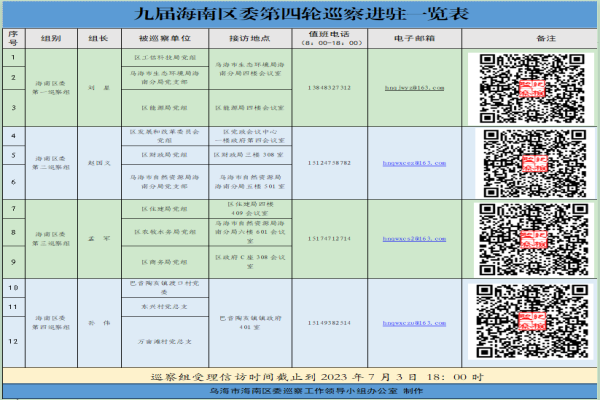Click the QR code for 海南区委第四巡察组
The width and height of the screenshot is (600, 400).
click(x=532, y=322)
